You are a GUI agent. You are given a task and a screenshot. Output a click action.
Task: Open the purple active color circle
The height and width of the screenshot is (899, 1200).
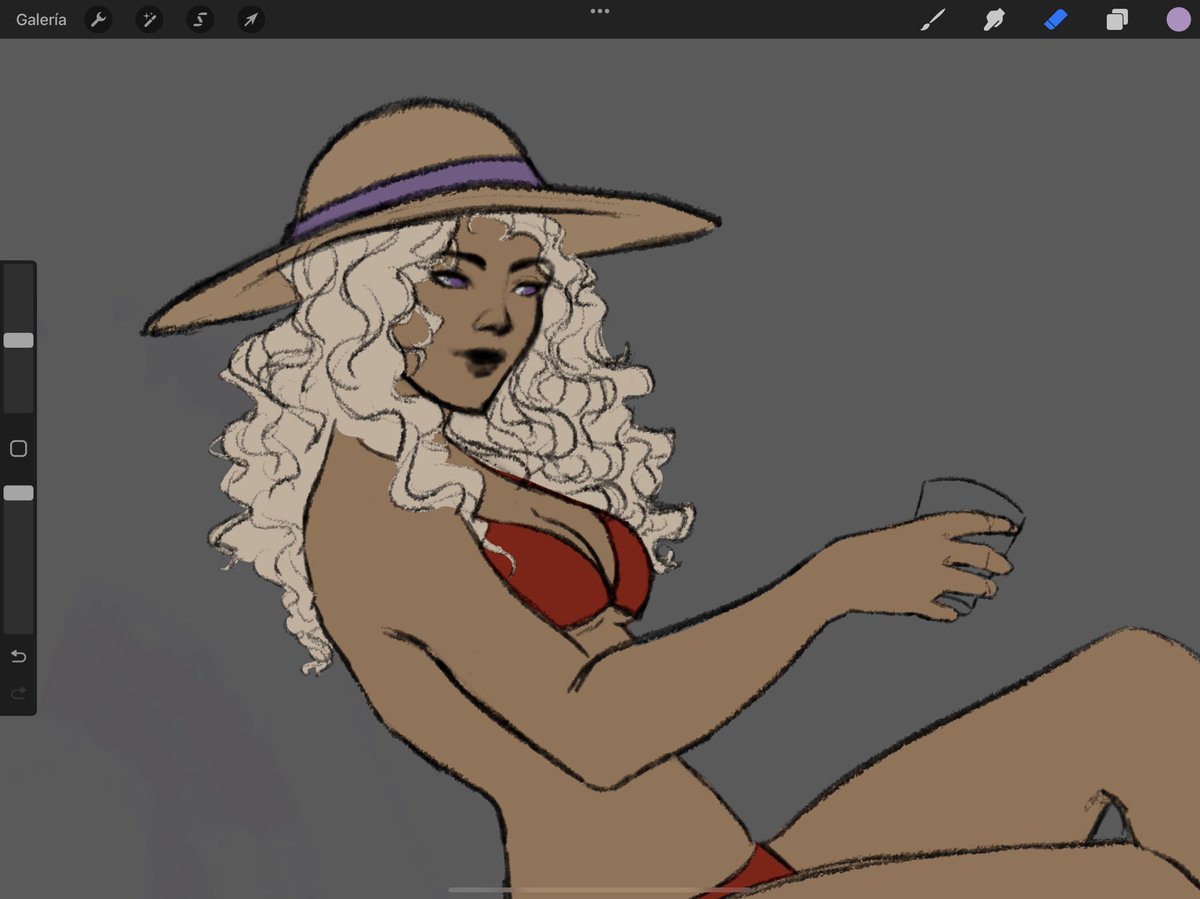pos(1178,19)
